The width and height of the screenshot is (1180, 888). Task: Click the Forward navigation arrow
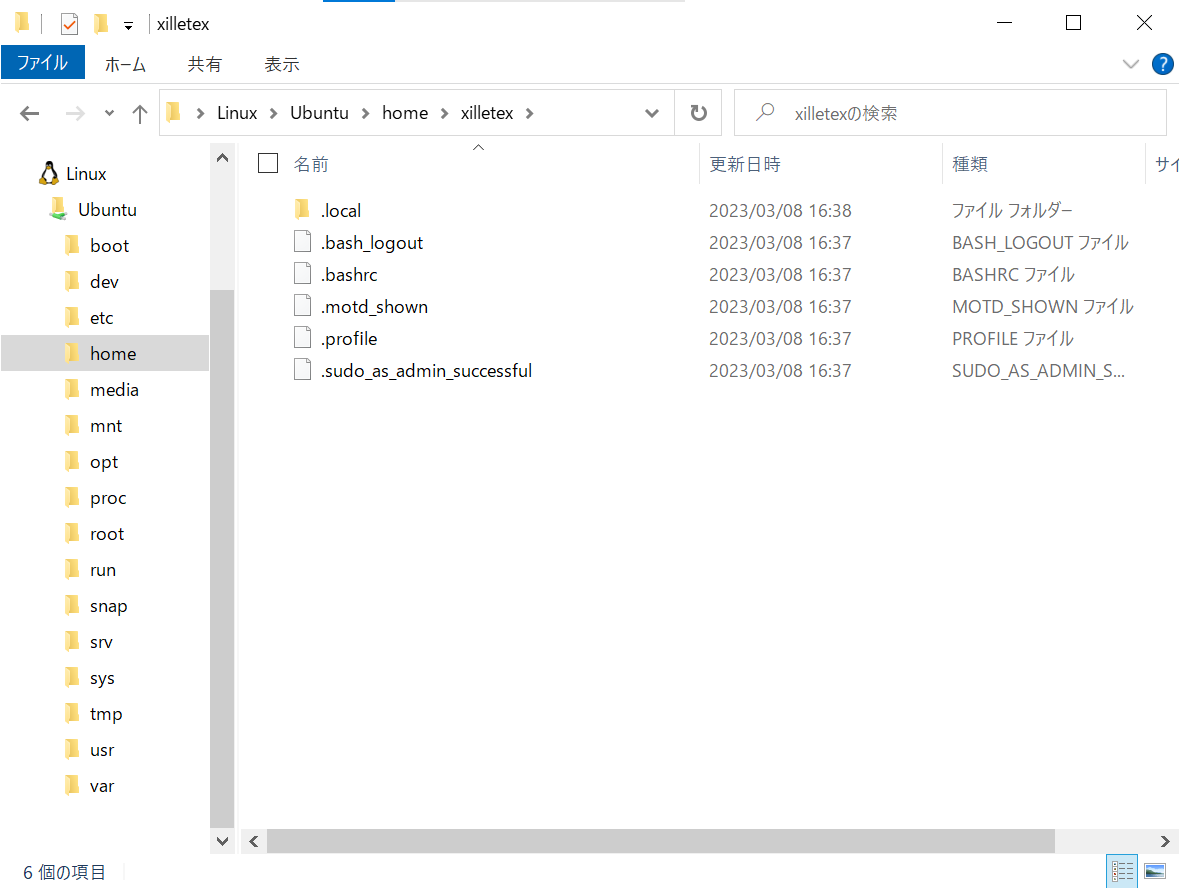75,114
